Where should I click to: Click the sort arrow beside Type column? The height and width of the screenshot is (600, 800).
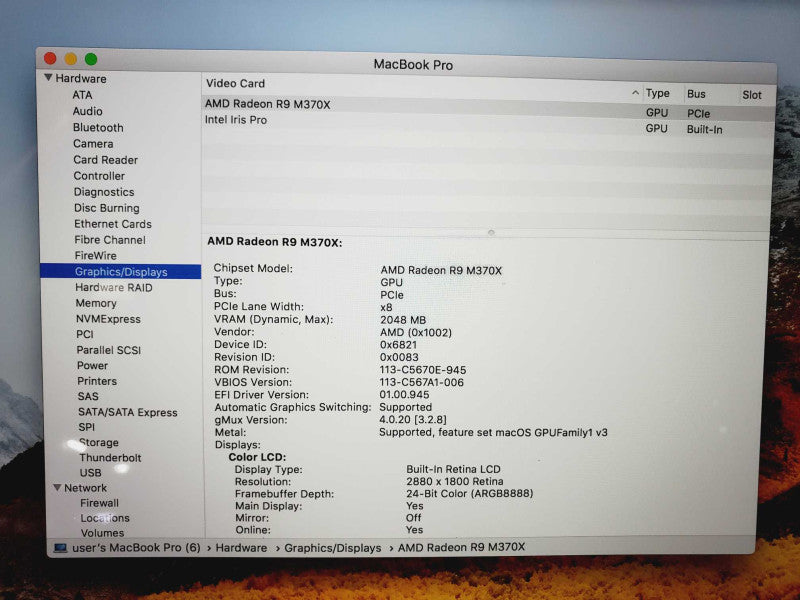click(x=635, y=93)
